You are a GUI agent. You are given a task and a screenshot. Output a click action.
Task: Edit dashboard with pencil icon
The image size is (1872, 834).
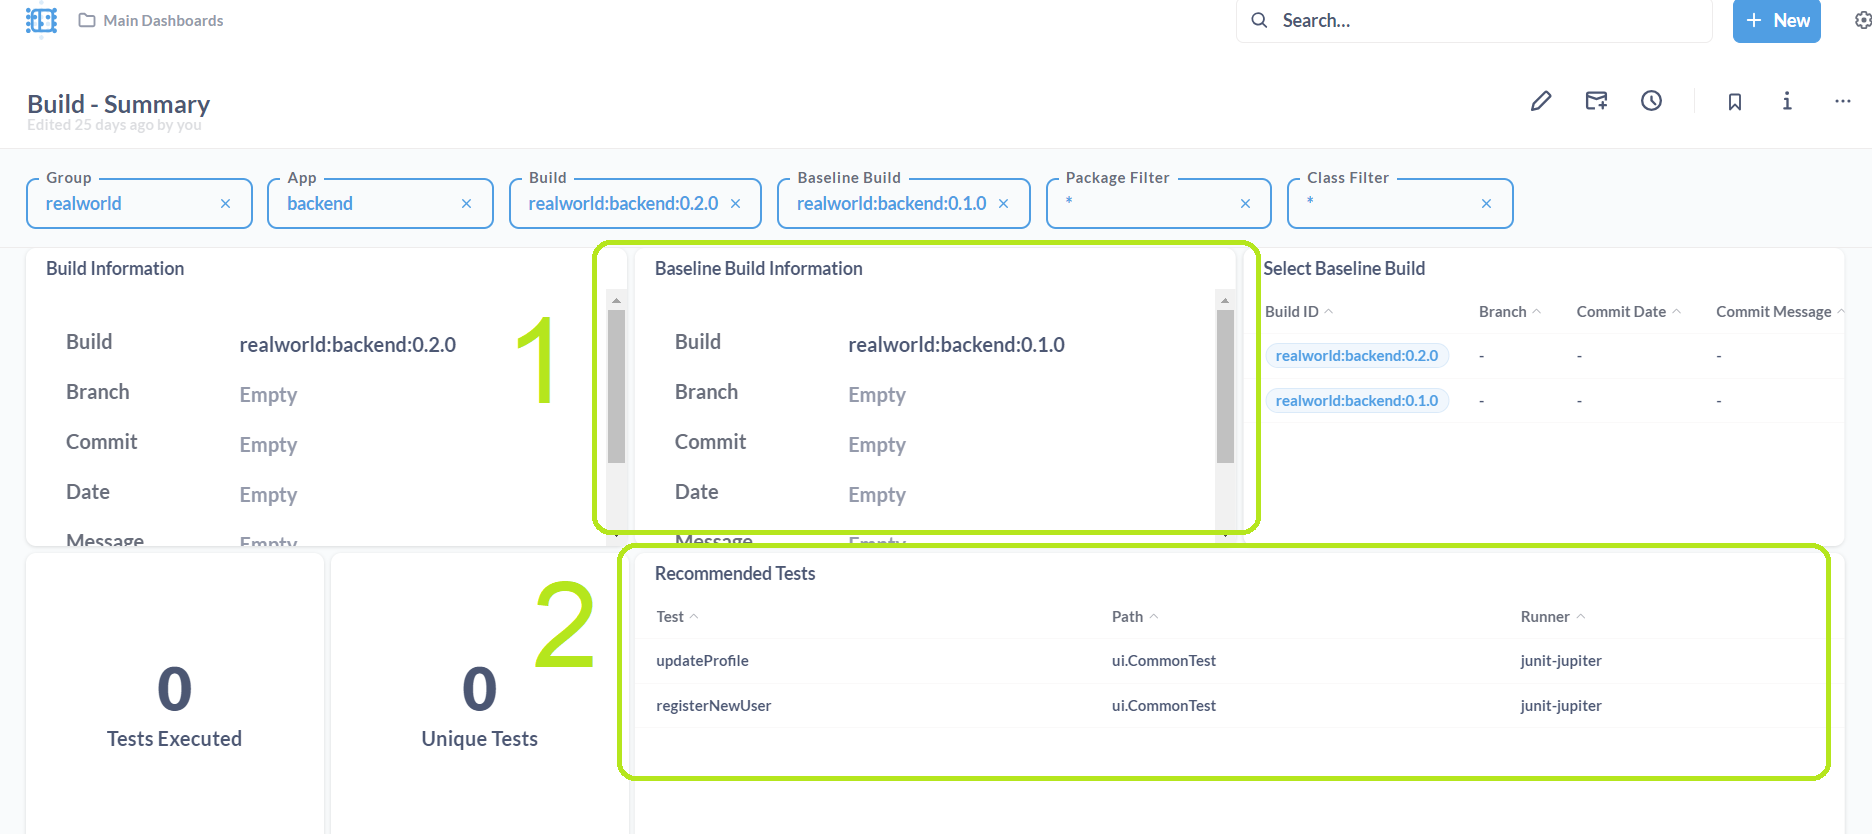click(1541, 101)
